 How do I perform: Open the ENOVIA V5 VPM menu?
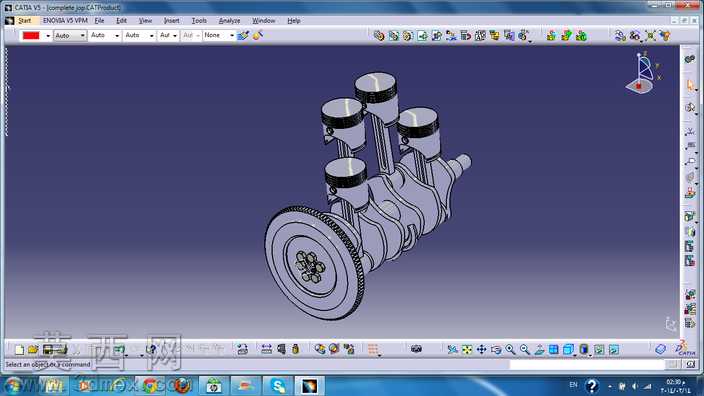pos(65,21)
